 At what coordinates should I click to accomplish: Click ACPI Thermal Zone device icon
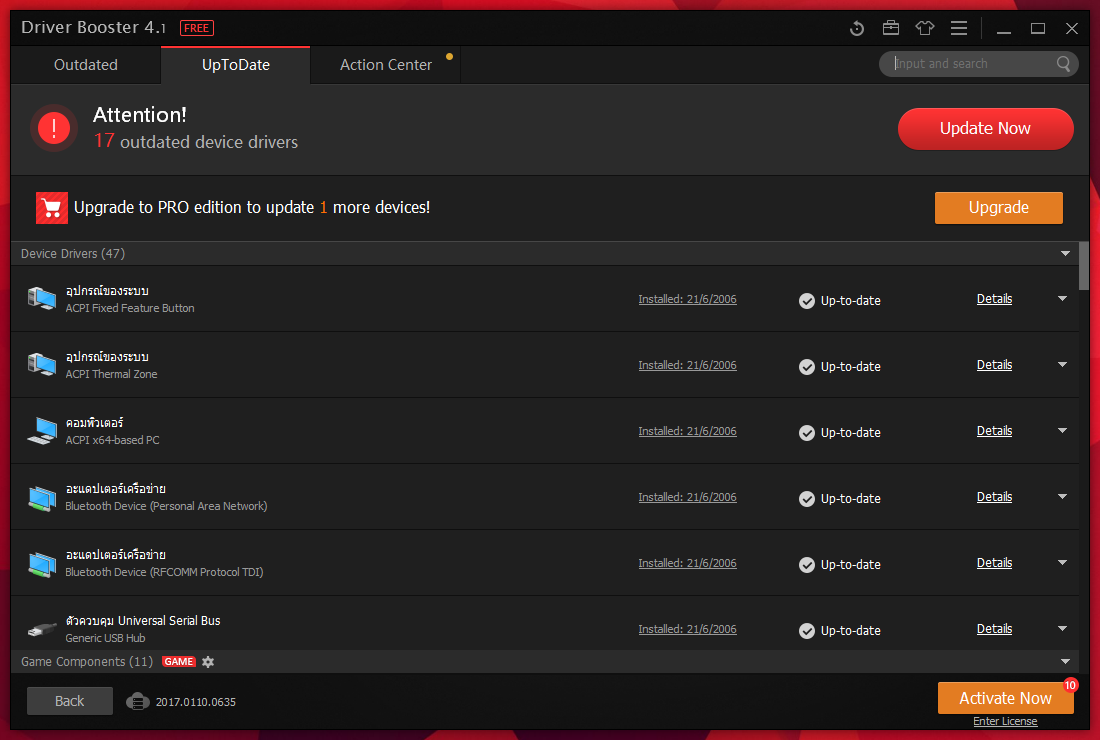tap(42, 365)
